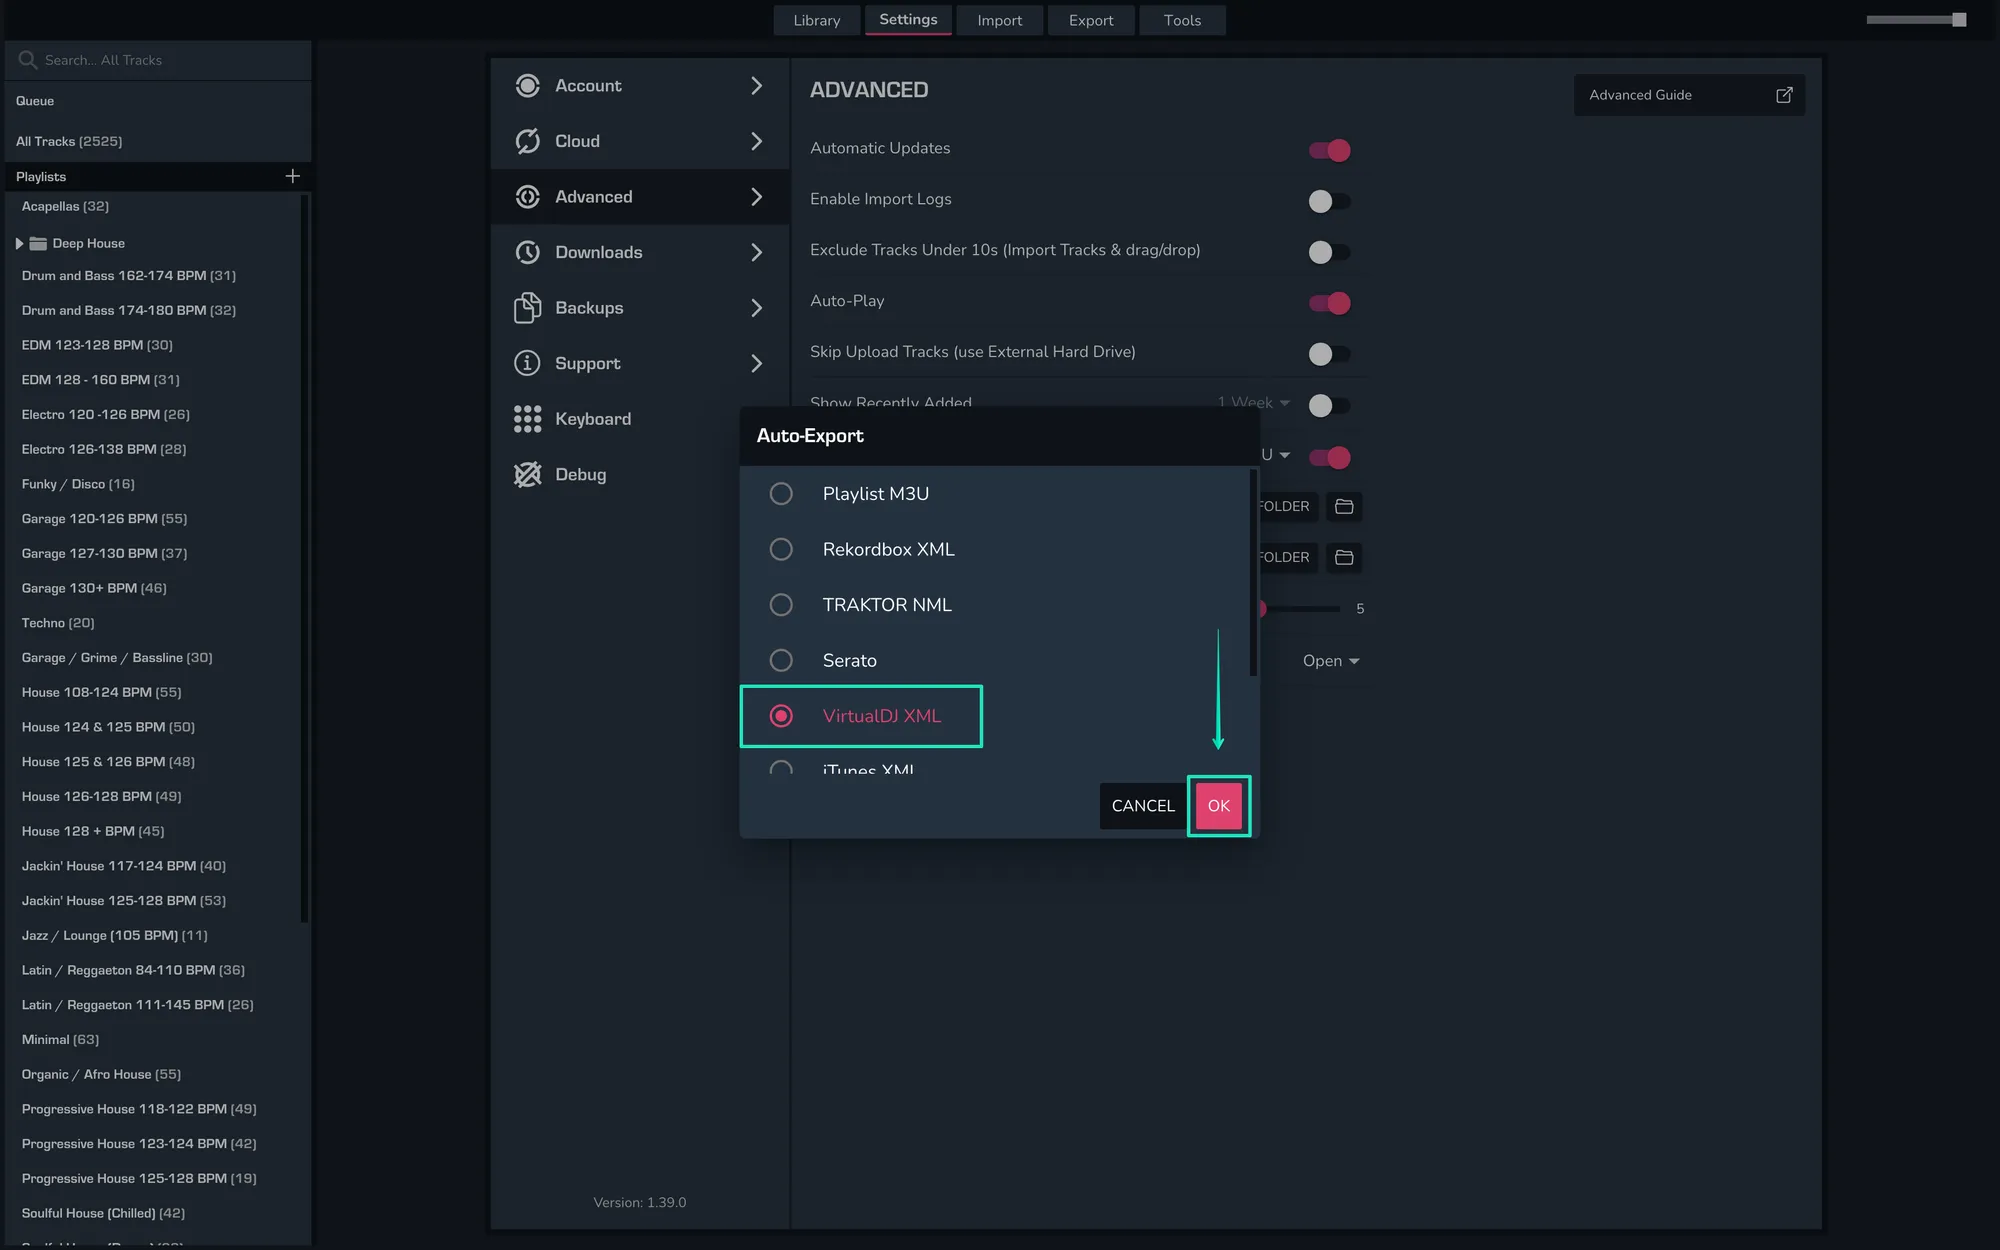This screenshot has height=1250, width=2000.
Task: Open the 'Open' dropdown arrow
Action: [x=1354, y=661]
